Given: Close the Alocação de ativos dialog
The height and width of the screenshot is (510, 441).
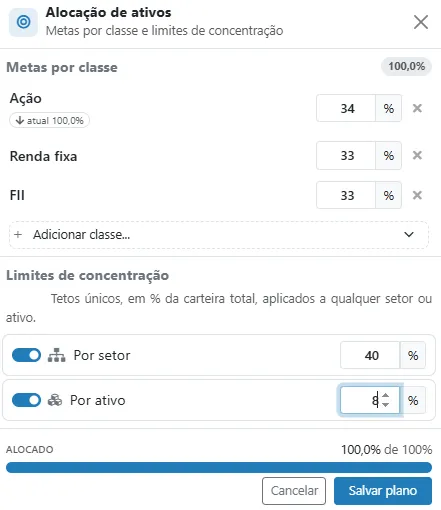Looking at the screenshot, I should [x=421, y=22].
